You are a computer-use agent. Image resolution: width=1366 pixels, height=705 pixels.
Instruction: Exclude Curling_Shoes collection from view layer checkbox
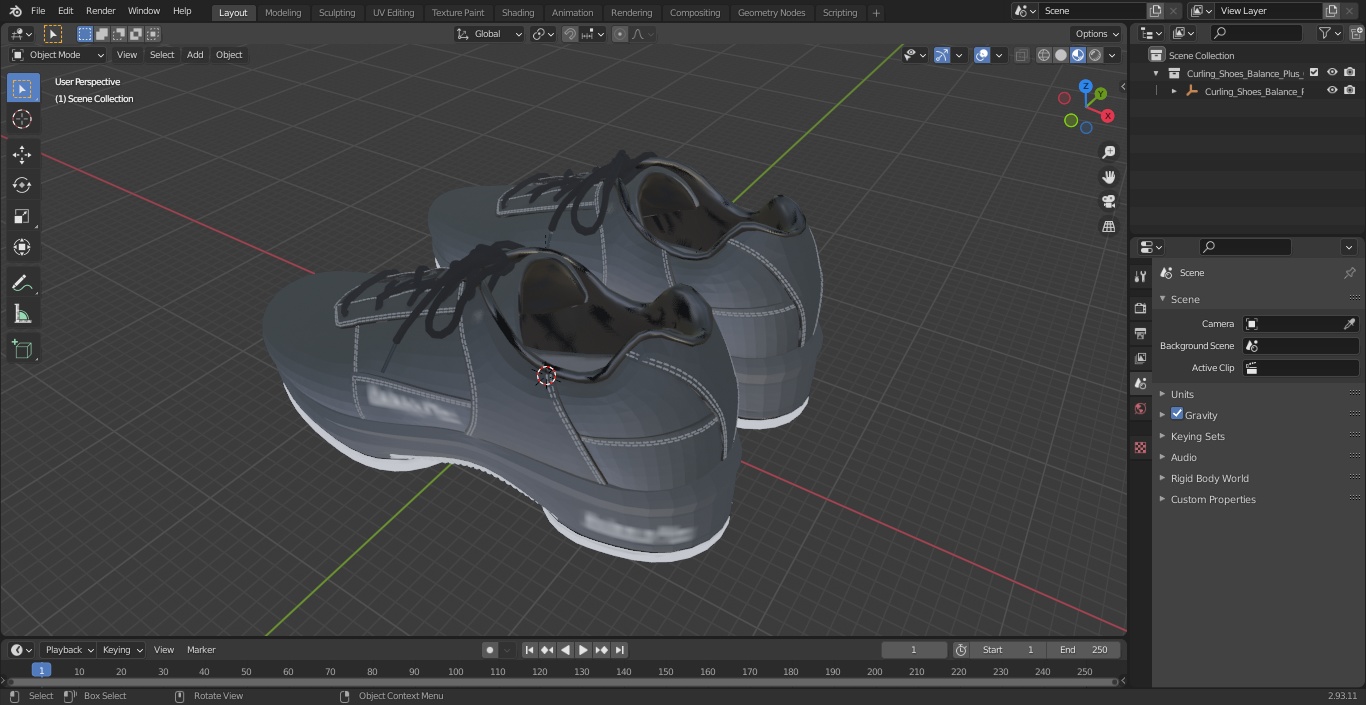1314,72
